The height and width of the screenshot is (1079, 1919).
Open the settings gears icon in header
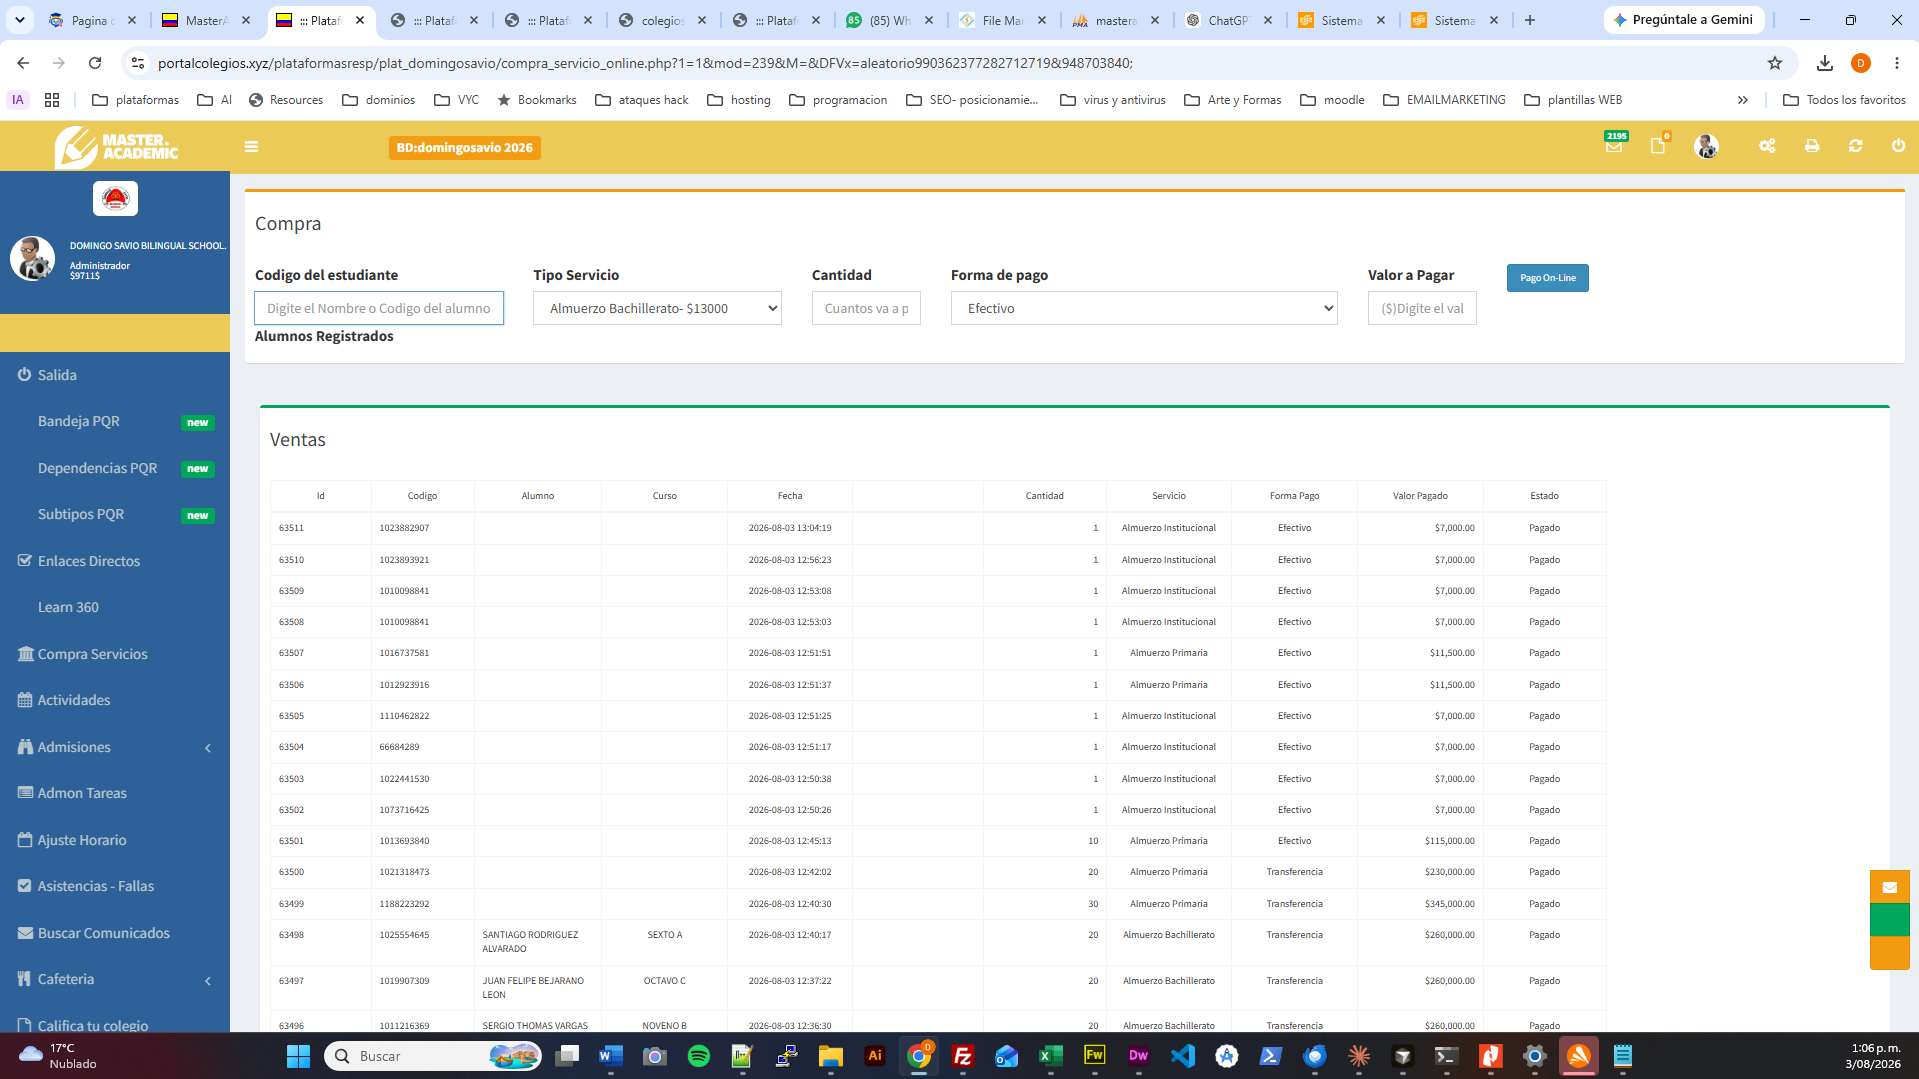point(1767,146)
